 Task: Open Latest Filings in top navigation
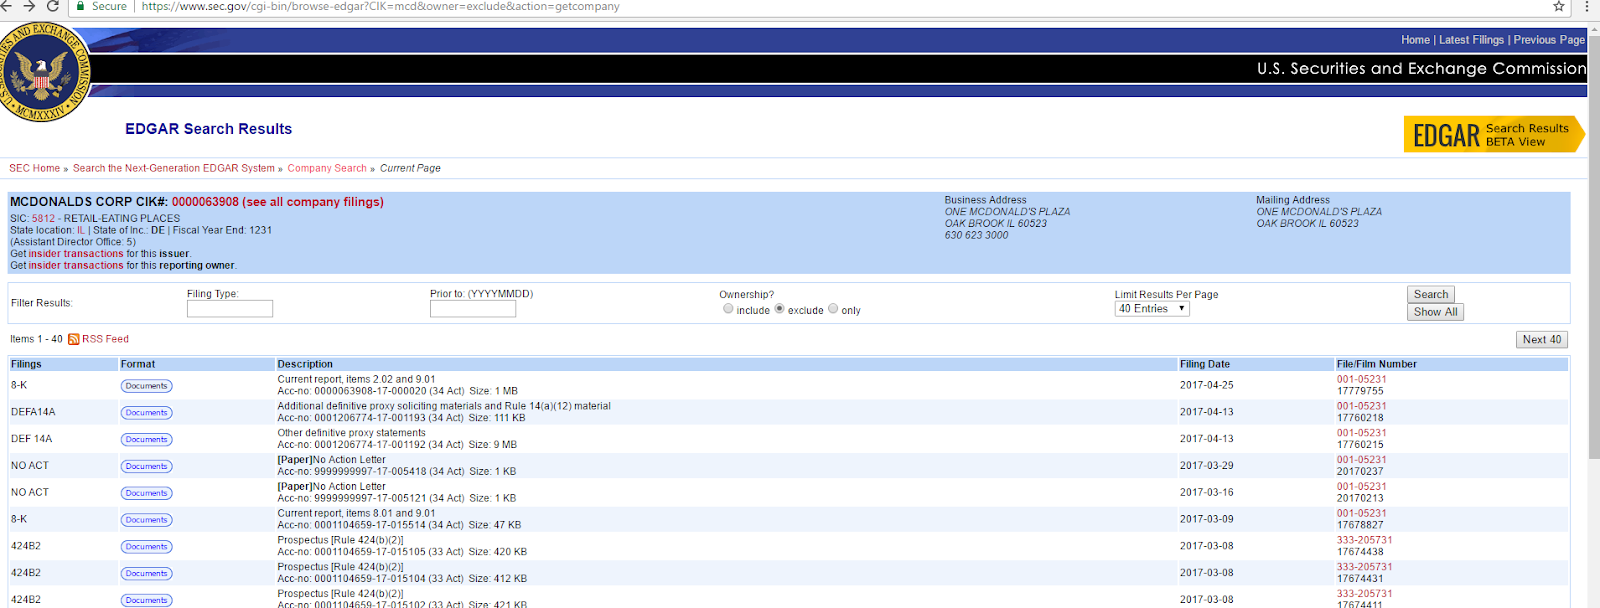coord(1471,40)
